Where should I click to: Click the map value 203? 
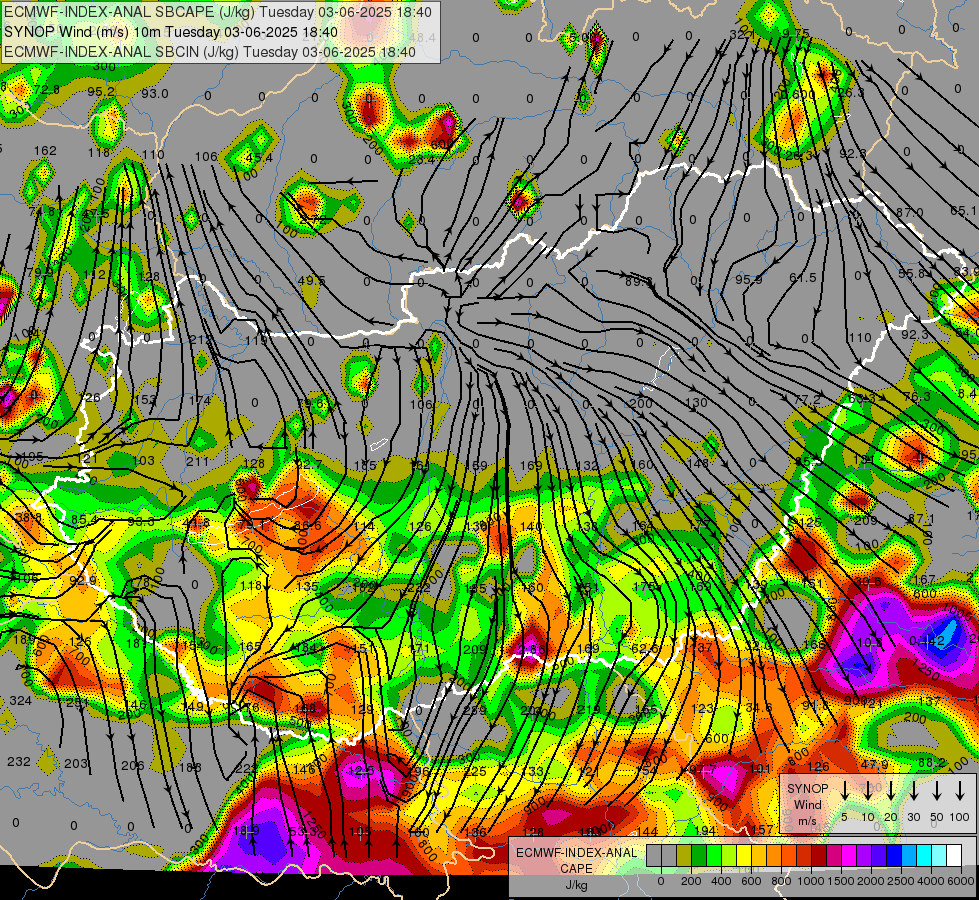click(76, 763)
